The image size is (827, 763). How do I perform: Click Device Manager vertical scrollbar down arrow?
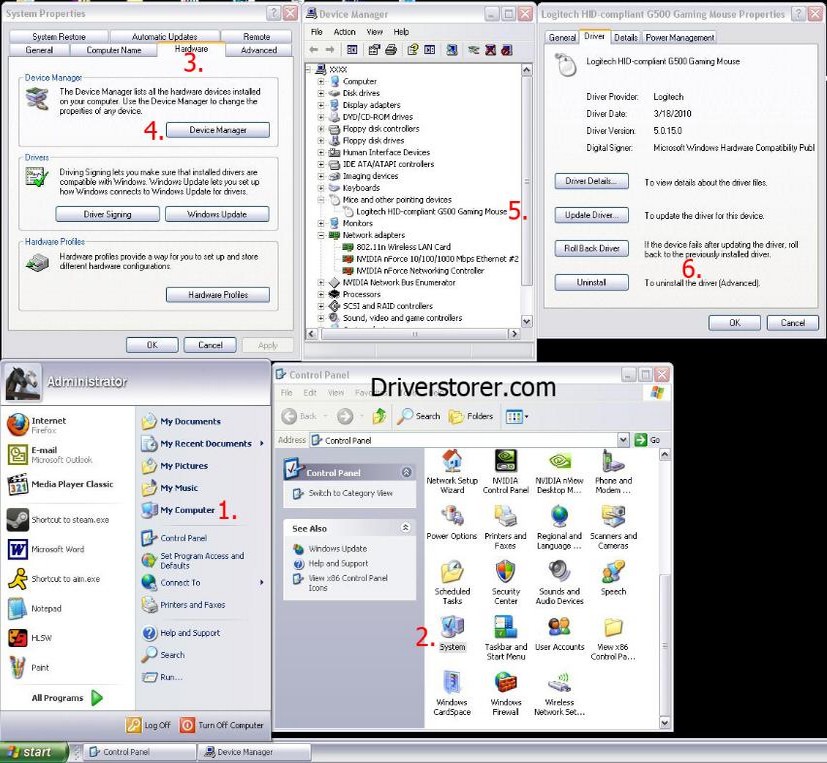[x=526, y=321]
